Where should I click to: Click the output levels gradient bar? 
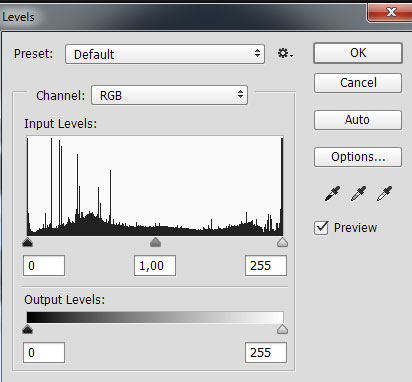(155, 317)
